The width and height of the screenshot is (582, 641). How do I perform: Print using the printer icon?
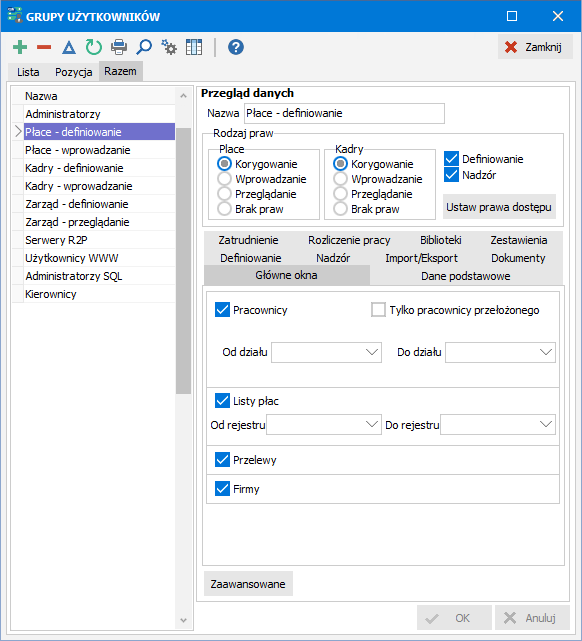point(119,47)
